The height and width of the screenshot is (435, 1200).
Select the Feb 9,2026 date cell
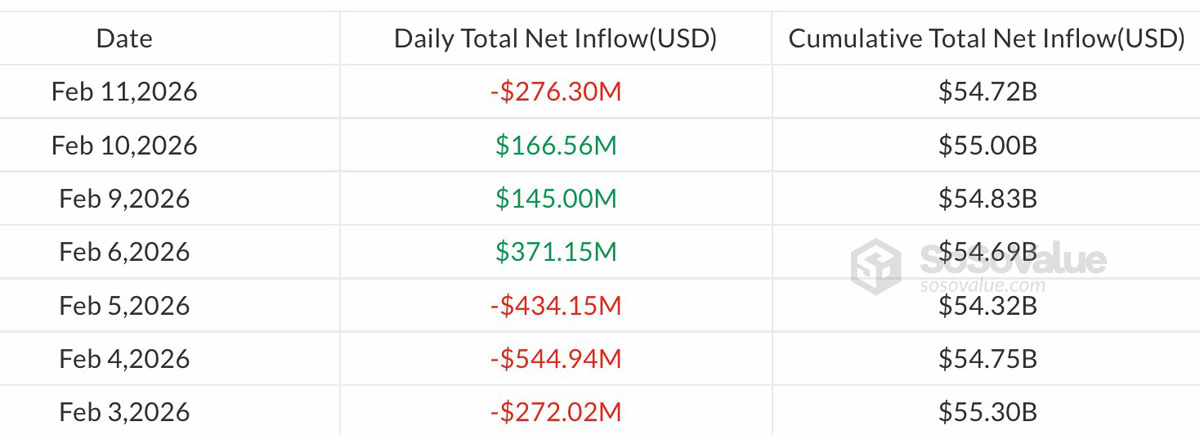pyautogui.click(x=125, y=199)
